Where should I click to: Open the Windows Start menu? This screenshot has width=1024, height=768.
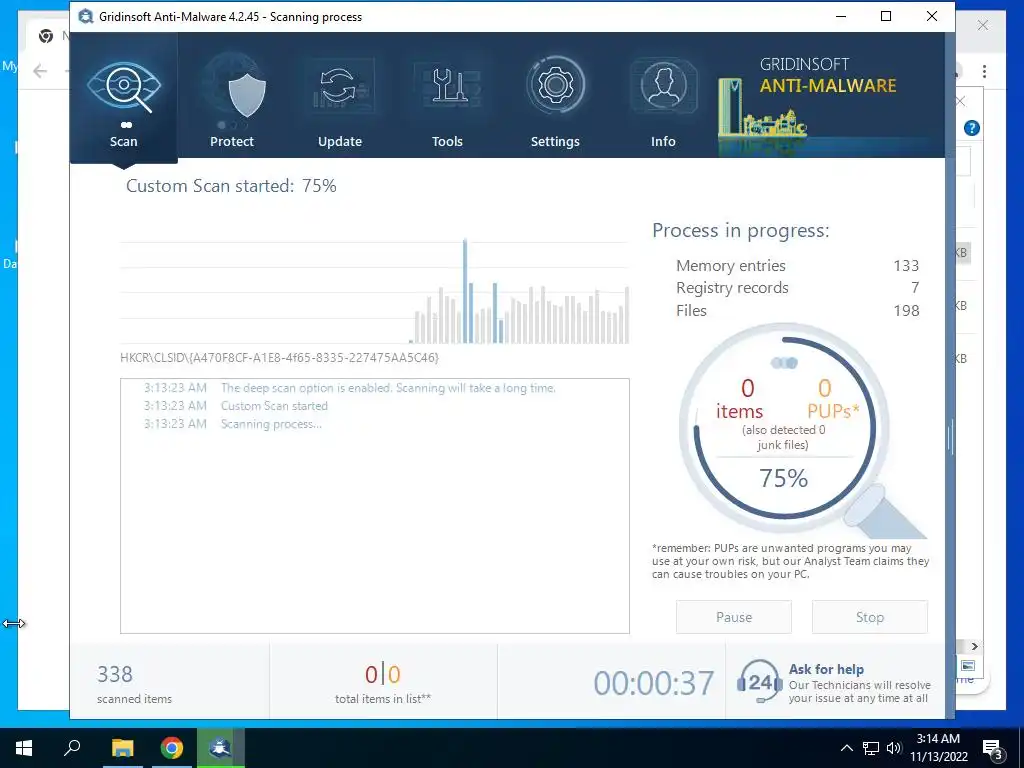point(24,748)
